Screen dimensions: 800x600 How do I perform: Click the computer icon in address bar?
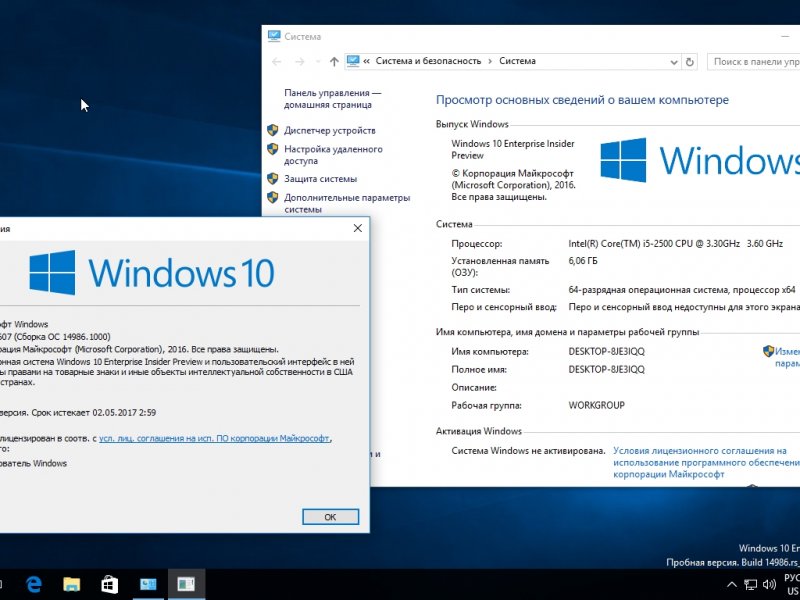pos(353,61)
